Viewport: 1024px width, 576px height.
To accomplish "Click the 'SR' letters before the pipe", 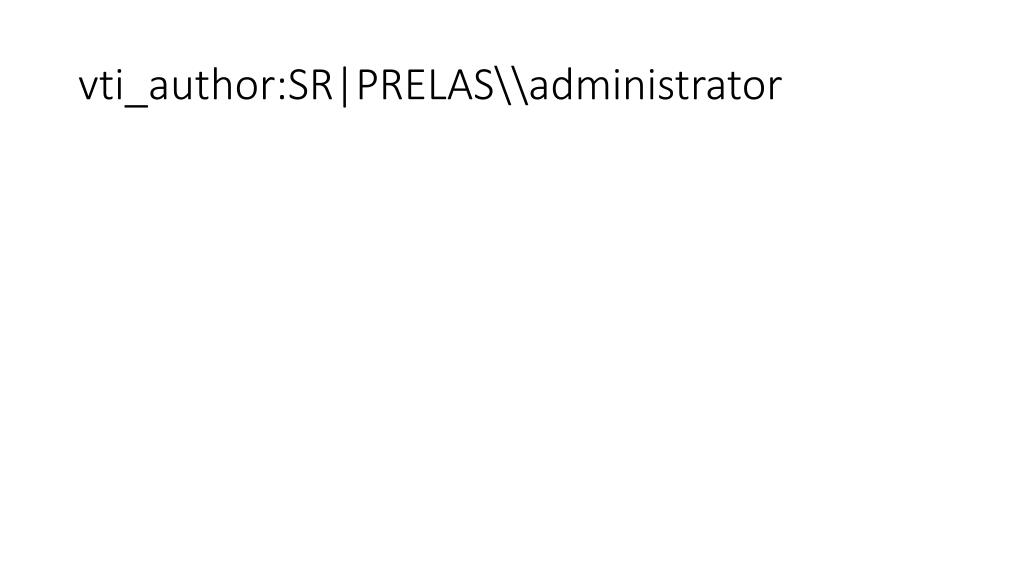I will [x=311, y=85].
